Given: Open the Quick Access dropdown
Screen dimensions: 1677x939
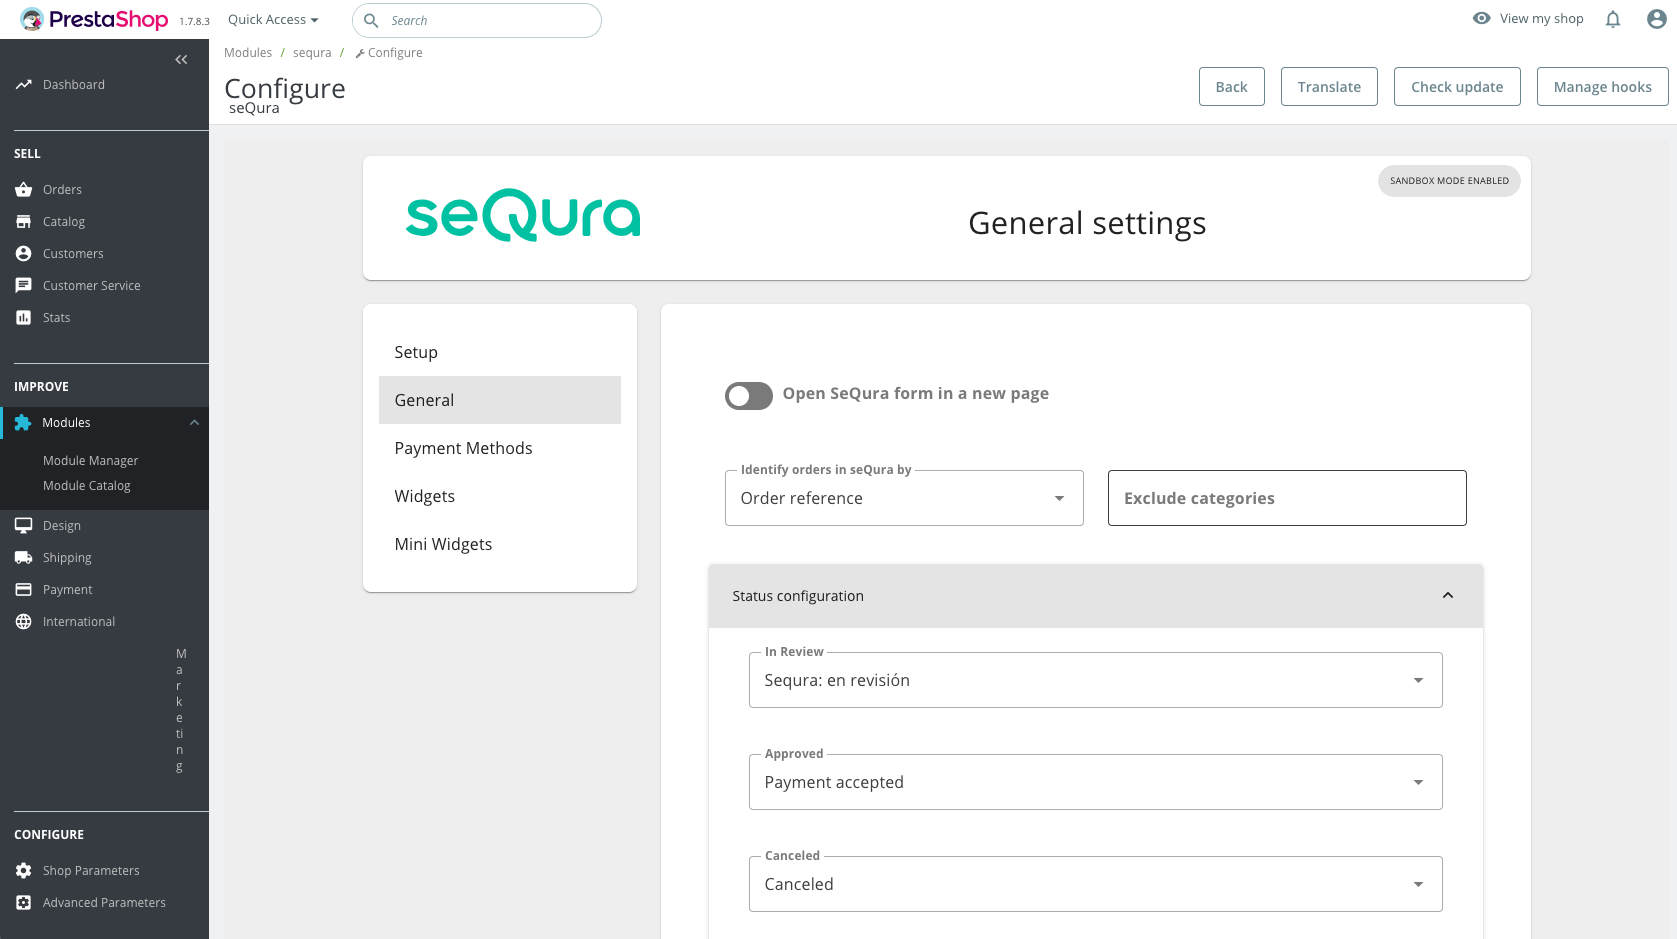Looking at the screenshot, I should 273,20.
